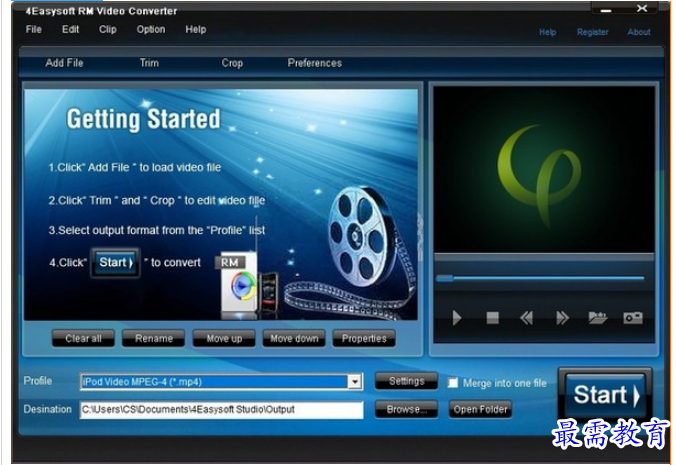Stop the preview playback

click(x=492, y=318)
